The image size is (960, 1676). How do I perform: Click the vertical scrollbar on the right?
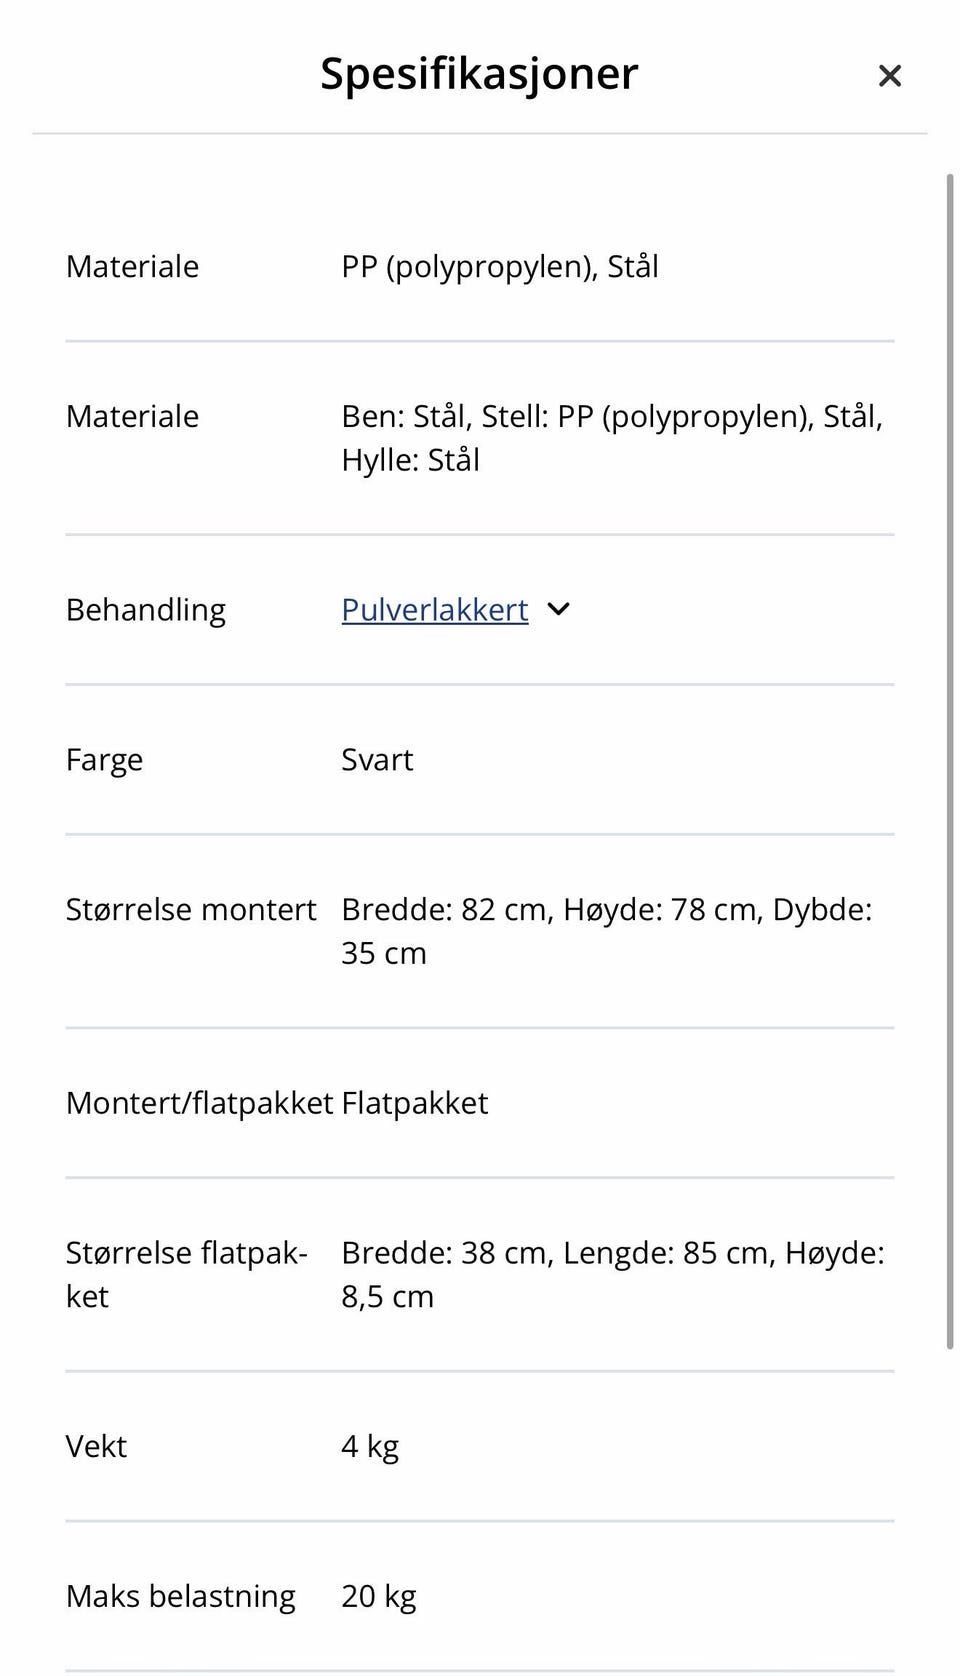coord(950,760)
